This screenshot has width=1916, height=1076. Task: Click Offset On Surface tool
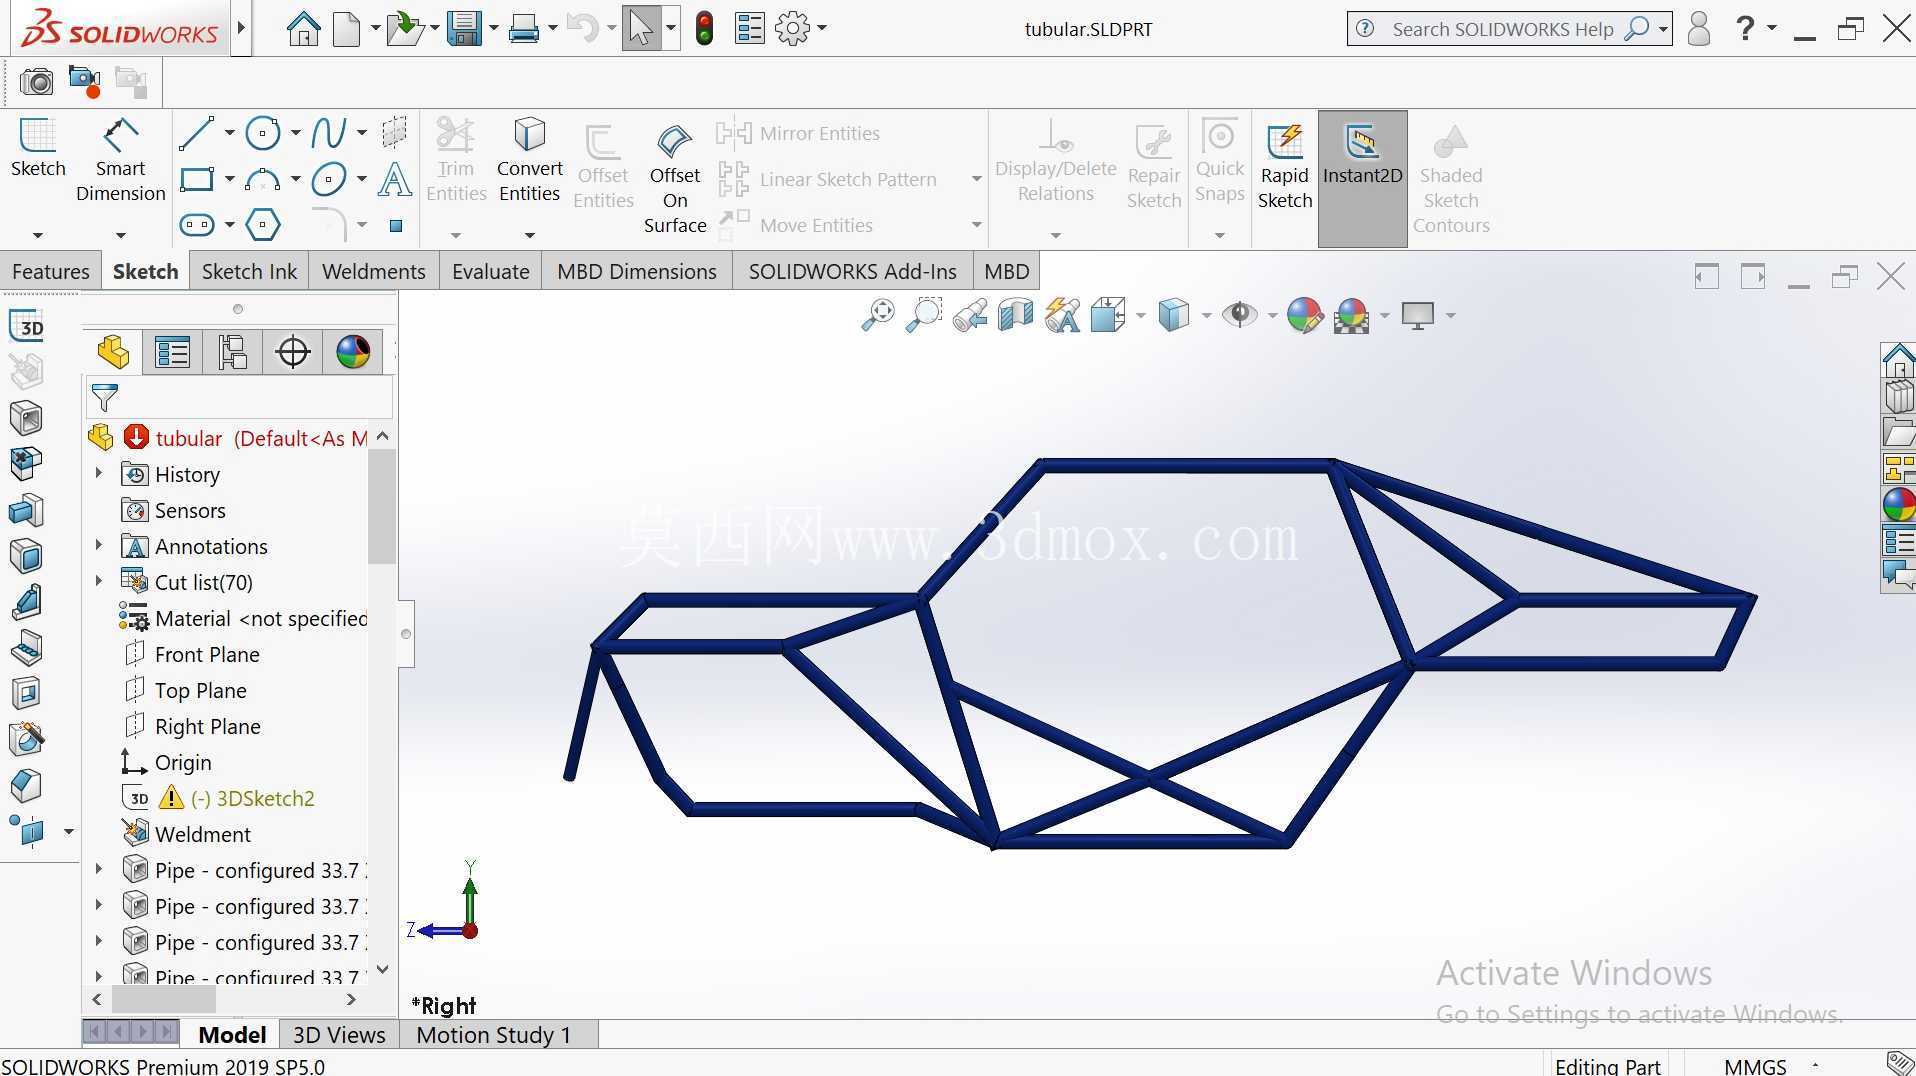675,180
